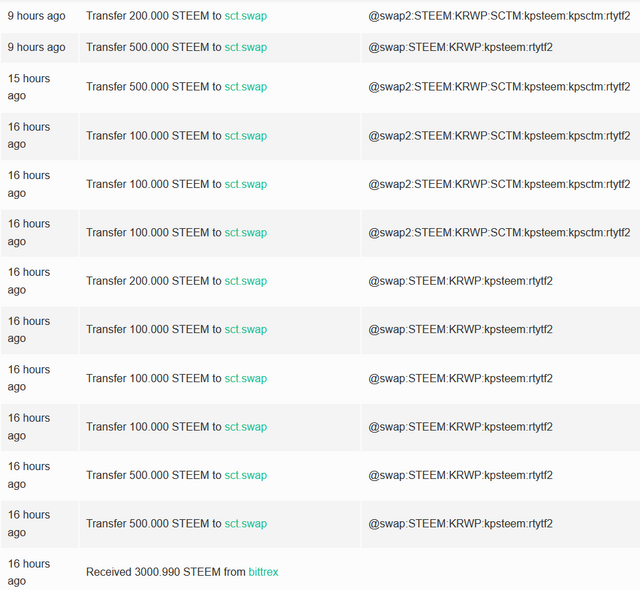640x590 pixels.
Task: Open sct.swap link in 9-hour 200.000 STEEM transfer
Action: pyautogui.click(x=246, y=16)
